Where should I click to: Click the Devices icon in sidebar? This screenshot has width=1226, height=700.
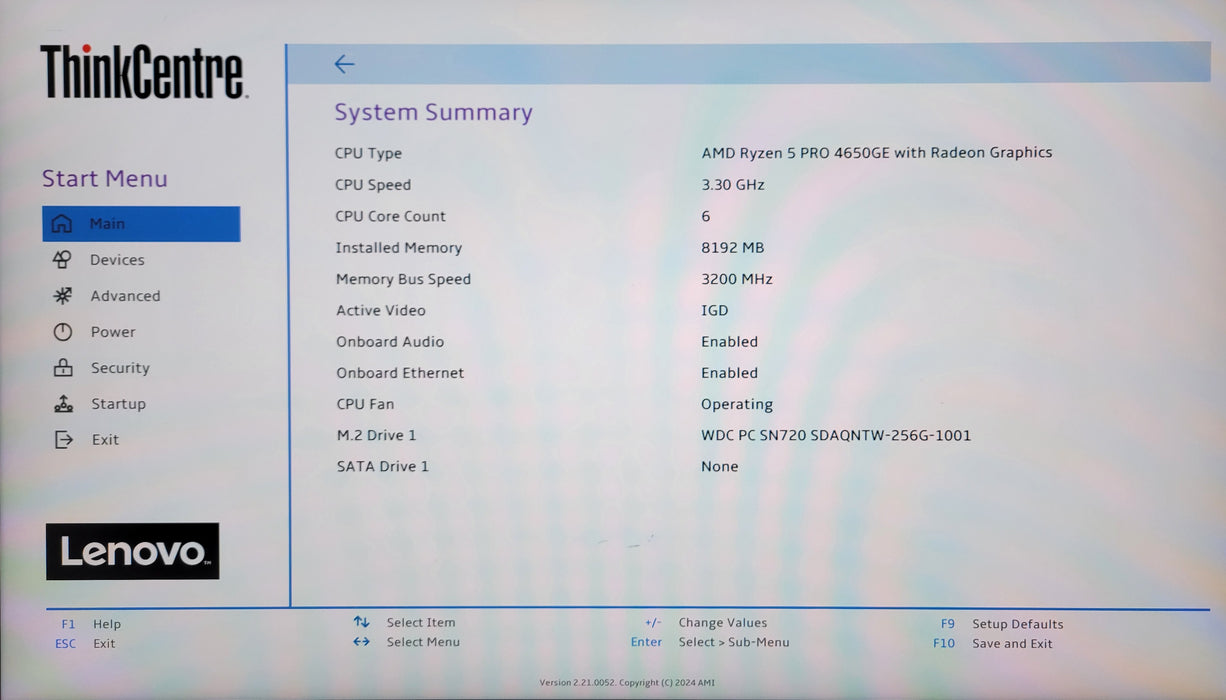pyautogui.click(x=62, y=260)
